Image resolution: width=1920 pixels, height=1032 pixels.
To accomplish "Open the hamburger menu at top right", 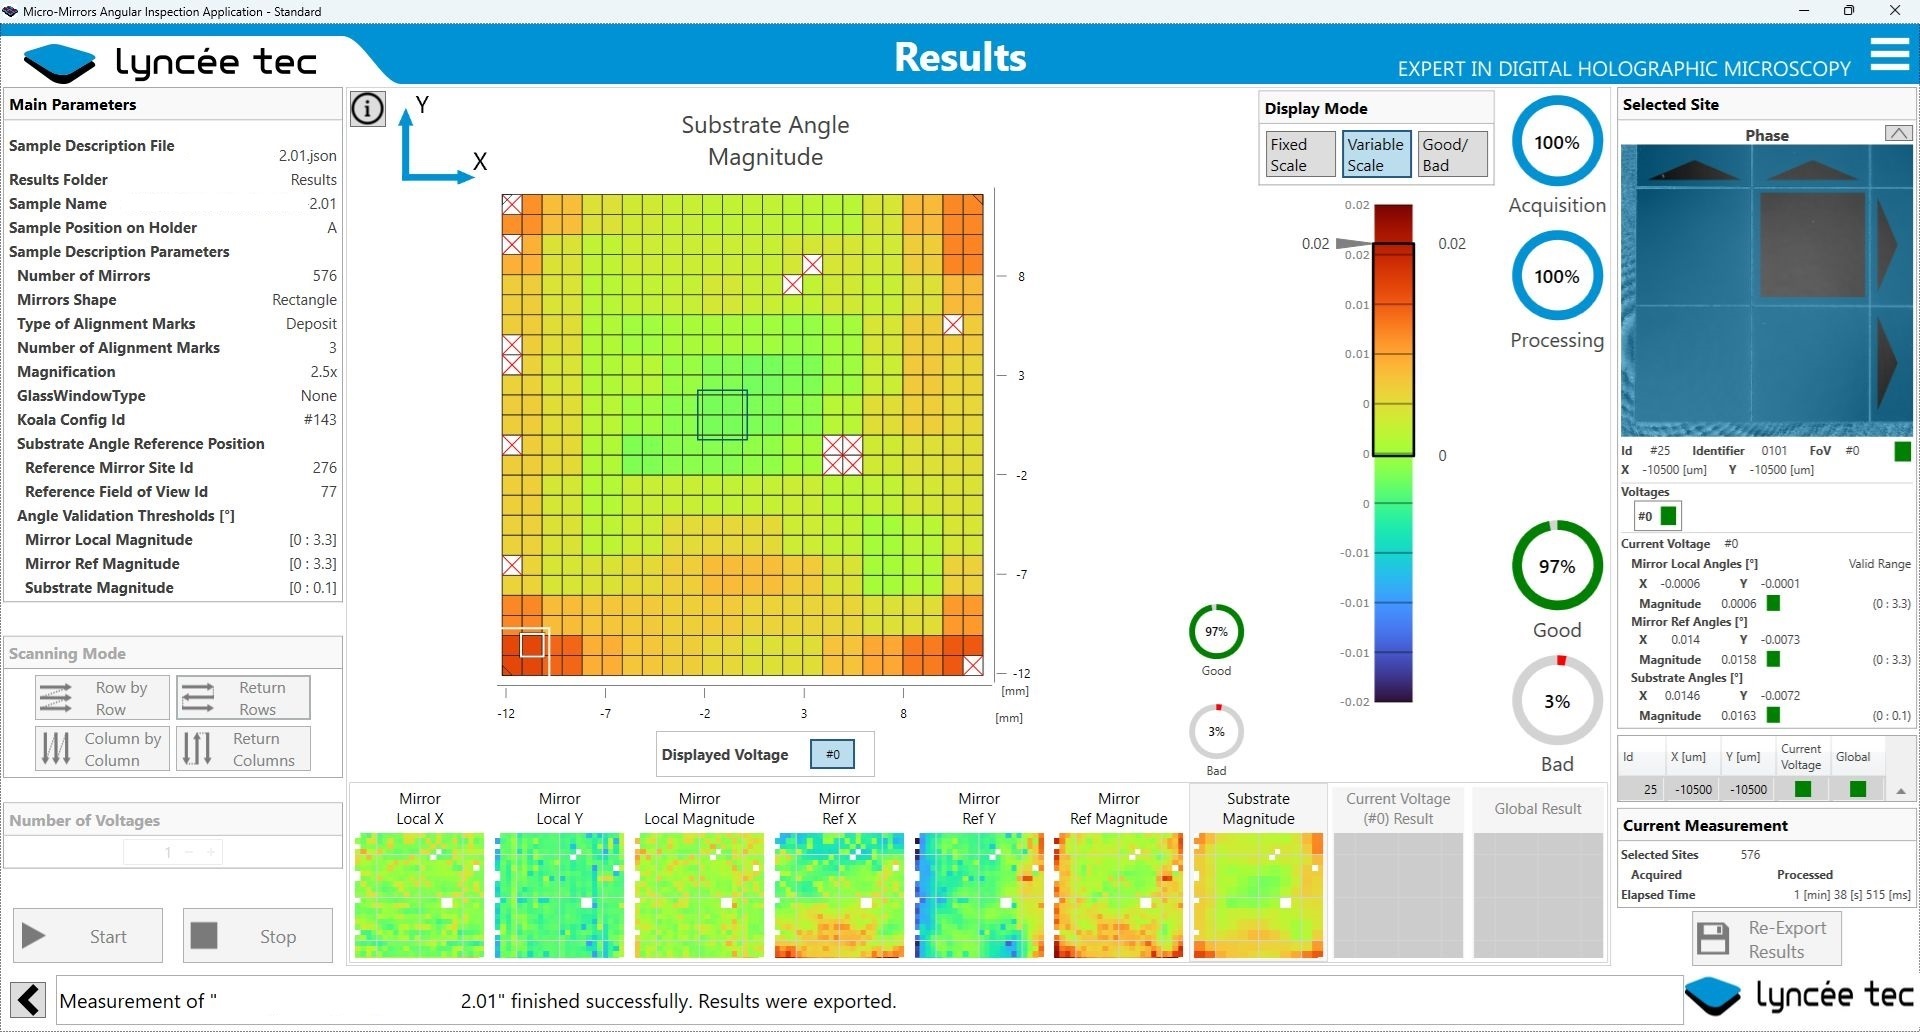I will [1889, 55].
